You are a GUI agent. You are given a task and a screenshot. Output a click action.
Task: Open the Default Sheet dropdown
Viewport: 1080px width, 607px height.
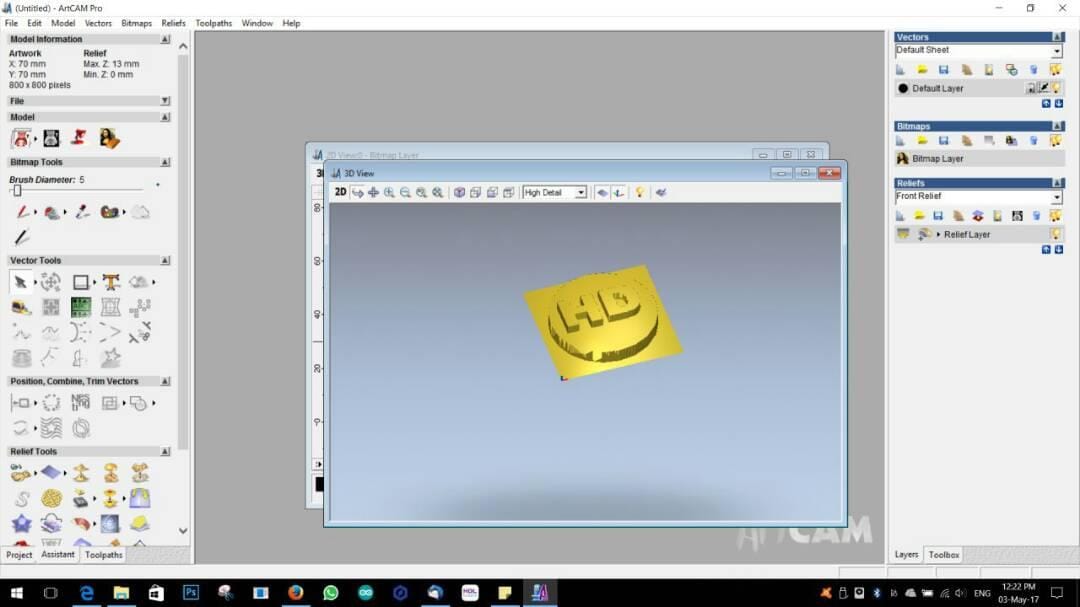tap(1057, 51)
